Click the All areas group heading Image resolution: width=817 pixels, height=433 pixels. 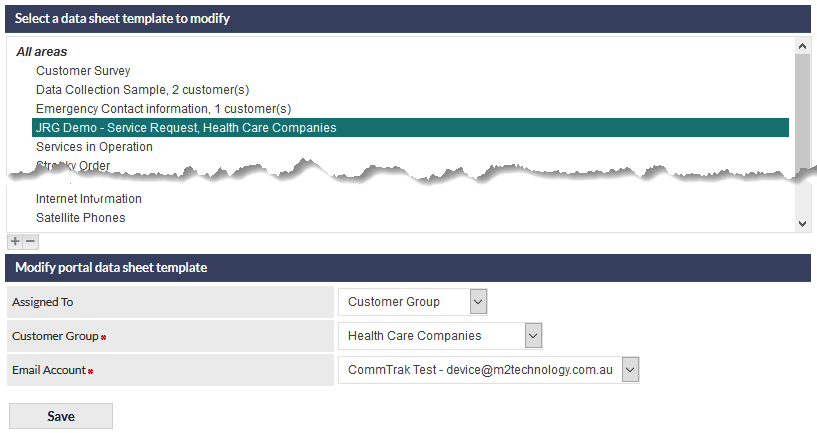click(x=41, y=52)
